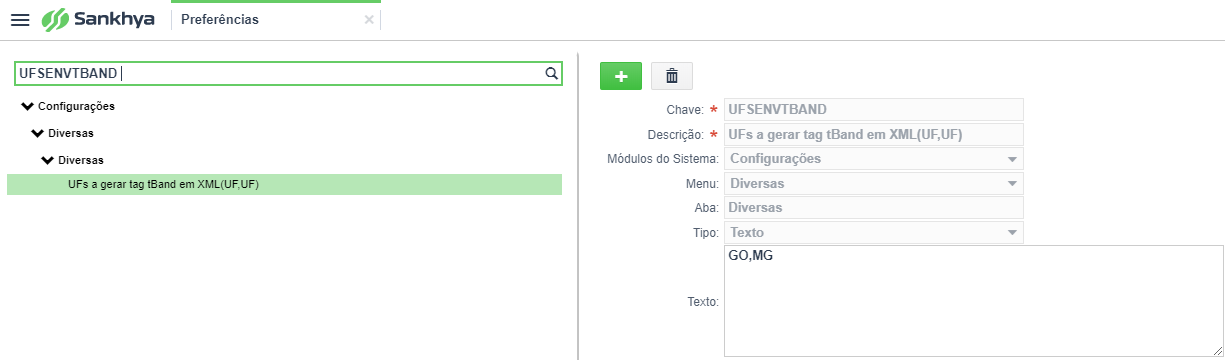The width and height of the screenshot is (1225, 360).
Task: Delete the preference using the trash icon
Action: tap(672, 76)
